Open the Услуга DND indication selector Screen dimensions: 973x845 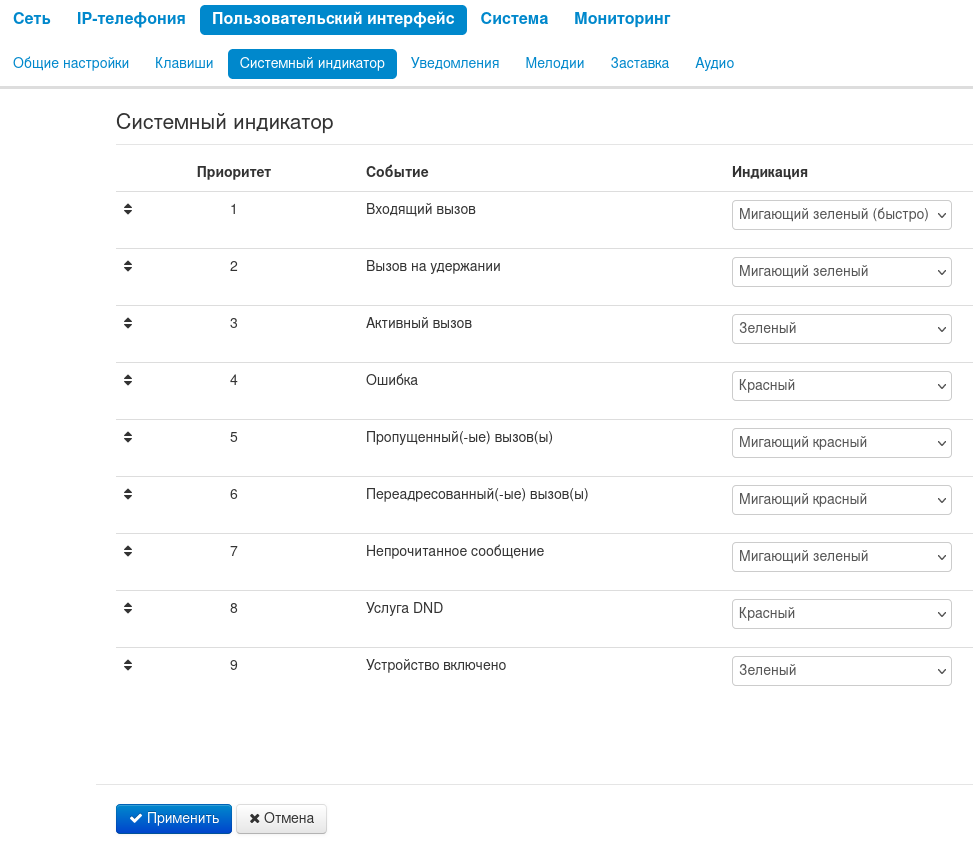(x=841, y=614)
